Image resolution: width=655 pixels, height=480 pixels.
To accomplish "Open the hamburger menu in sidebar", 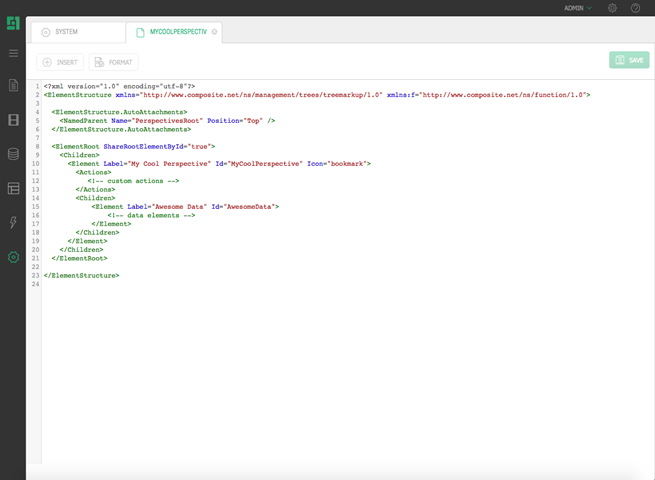I will point(13,53).
